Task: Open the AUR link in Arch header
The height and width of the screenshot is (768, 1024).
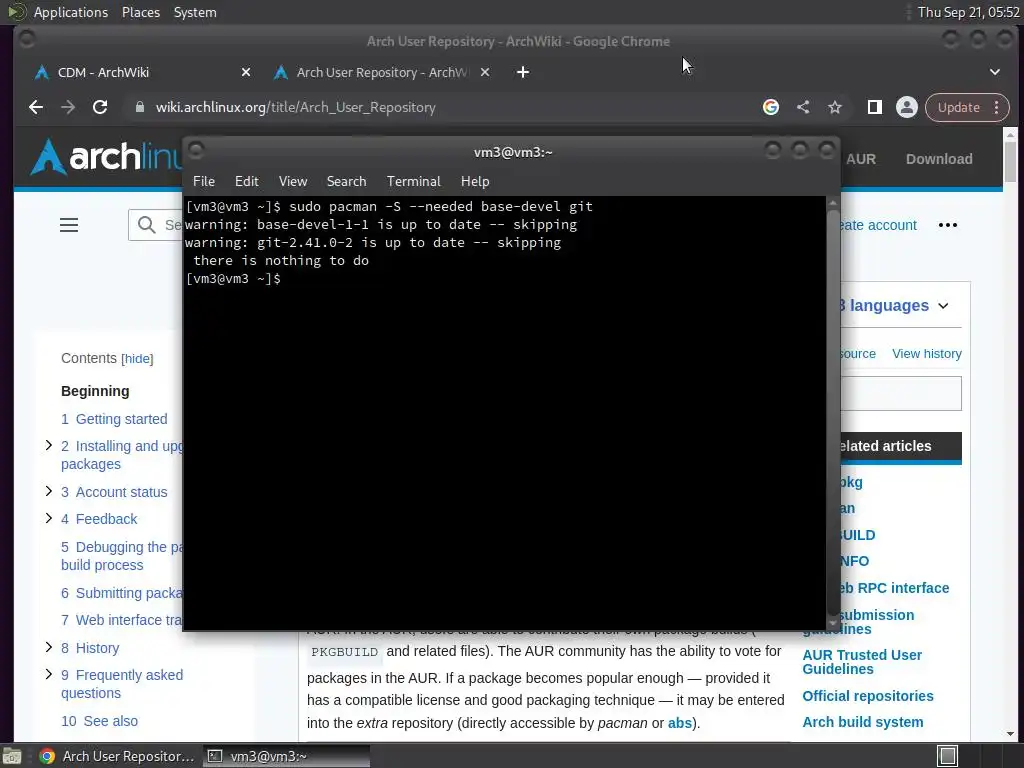Action: (861, 159)
